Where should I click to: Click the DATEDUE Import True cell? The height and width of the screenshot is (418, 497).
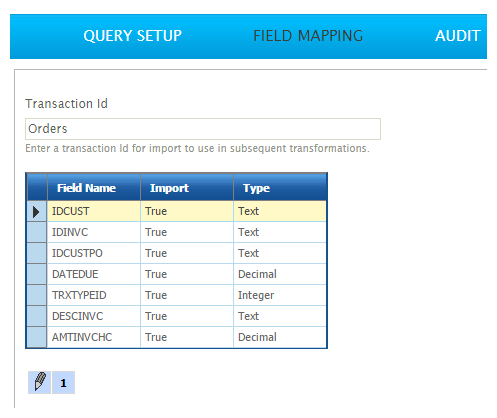click(187, 274)
